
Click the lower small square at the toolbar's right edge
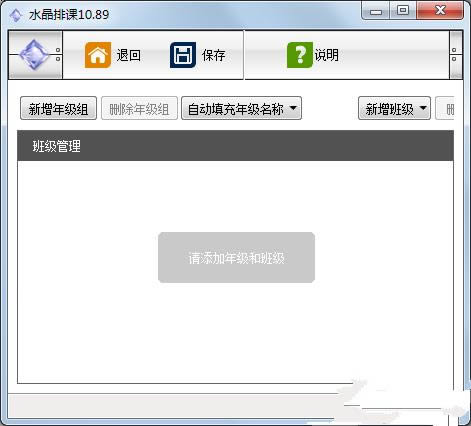(x=454, y=59)
